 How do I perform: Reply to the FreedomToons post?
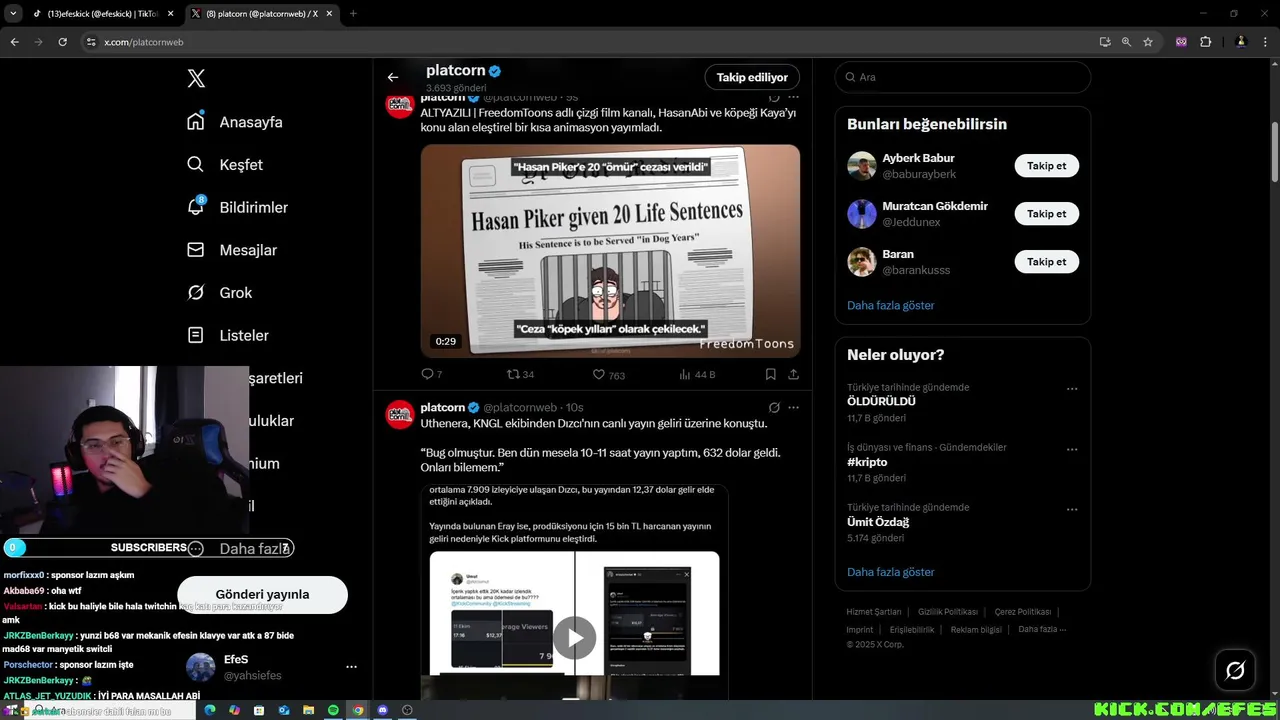[x=432, y=374]
